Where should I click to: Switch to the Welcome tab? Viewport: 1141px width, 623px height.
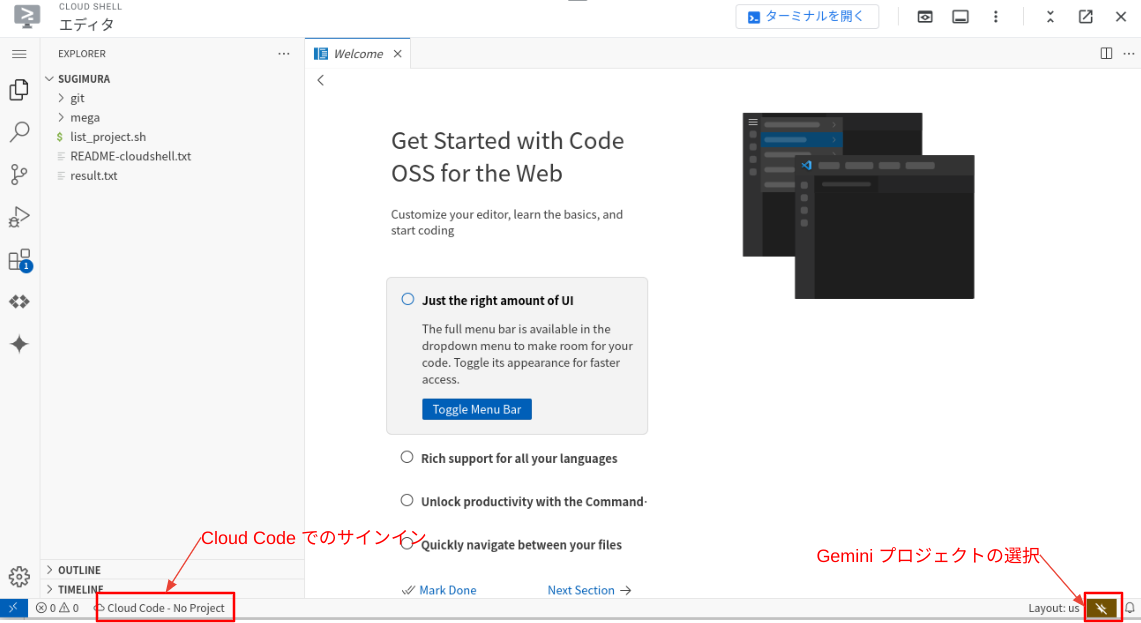357,54
